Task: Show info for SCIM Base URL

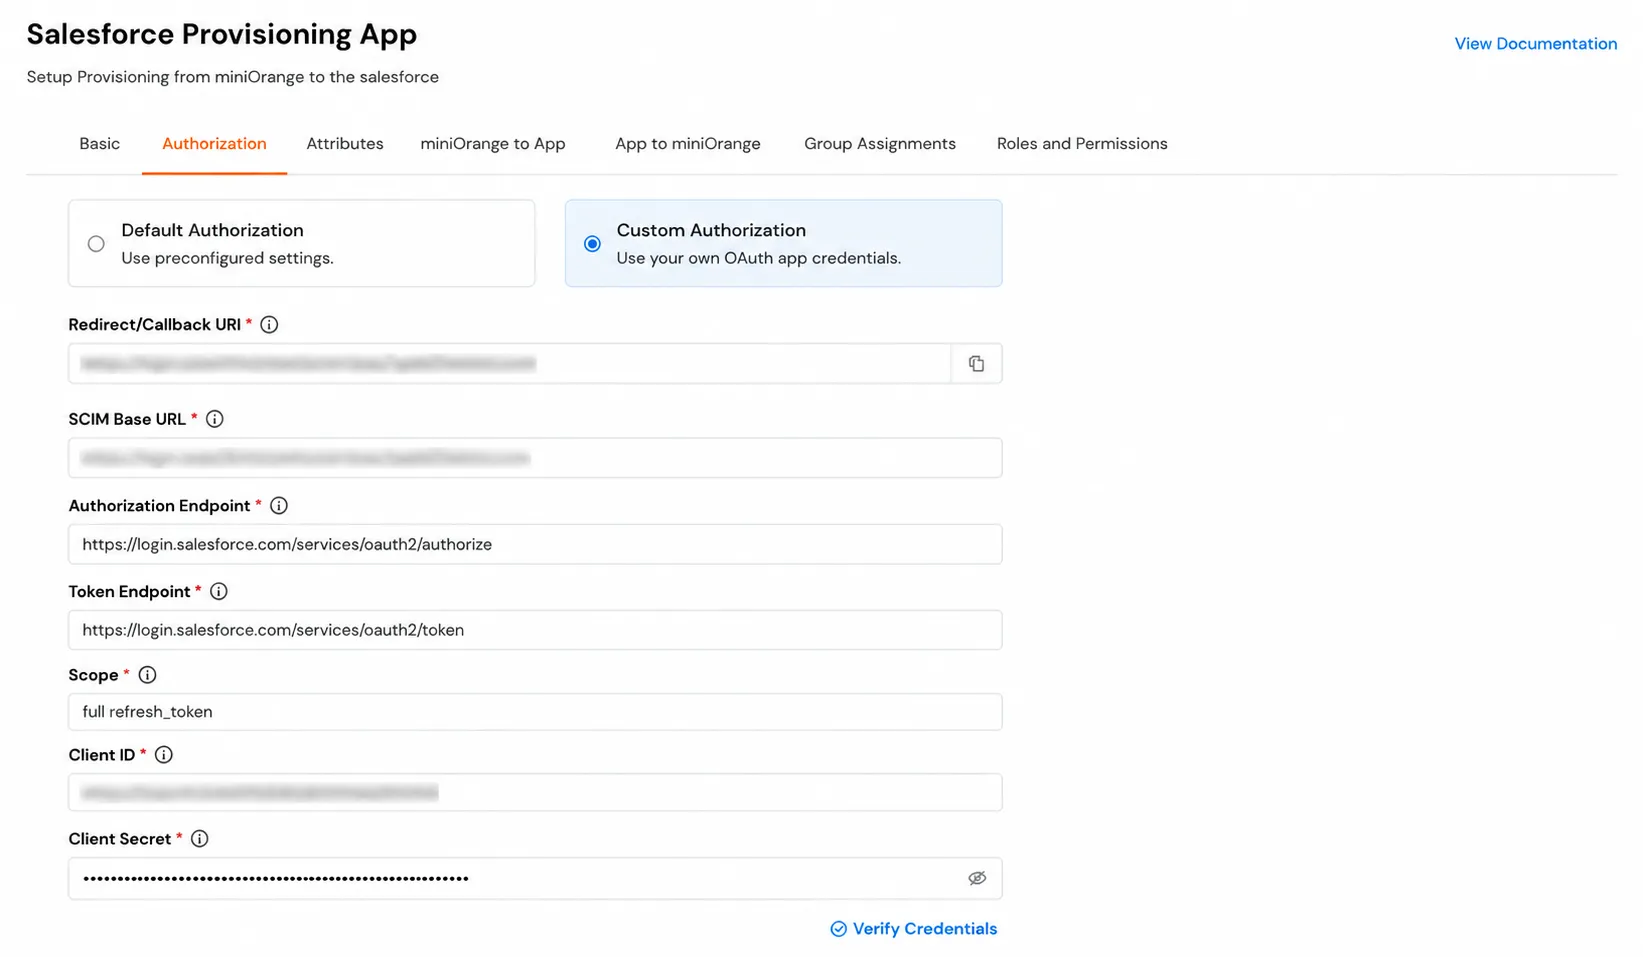Action: [214, 419]
